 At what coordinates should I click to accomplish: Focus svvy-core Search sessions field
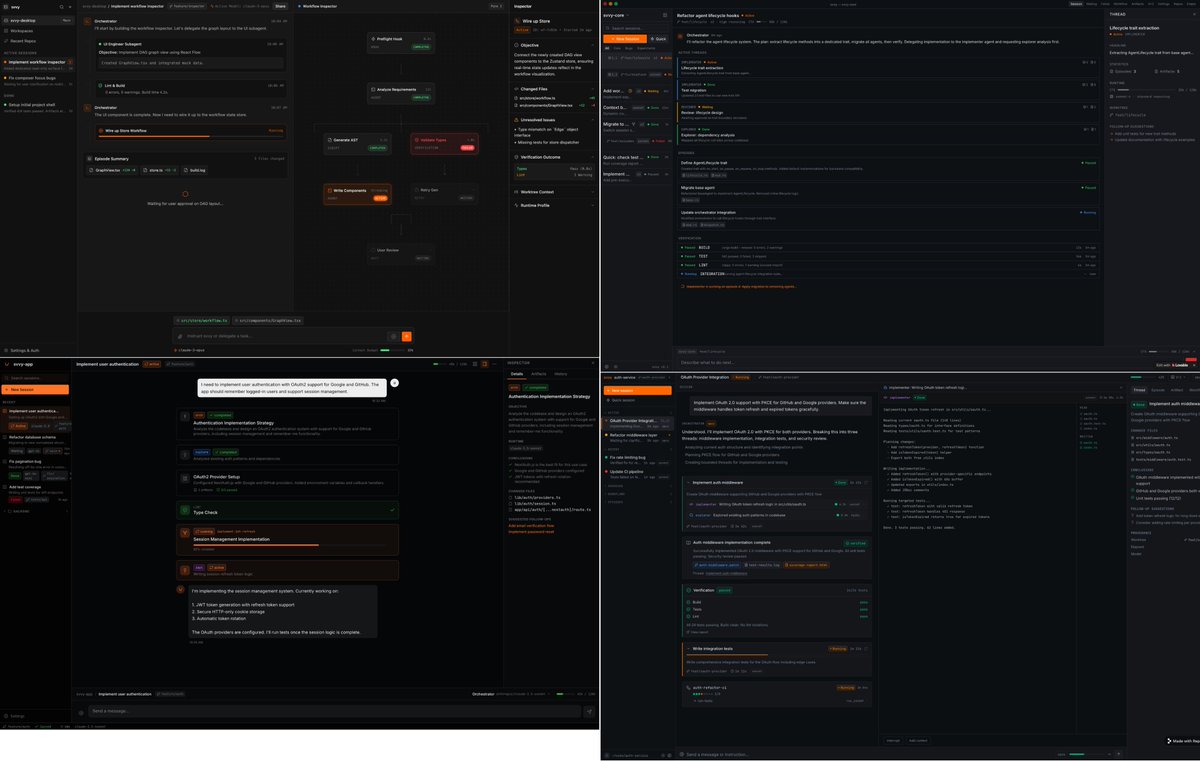[x=635, y=28]
